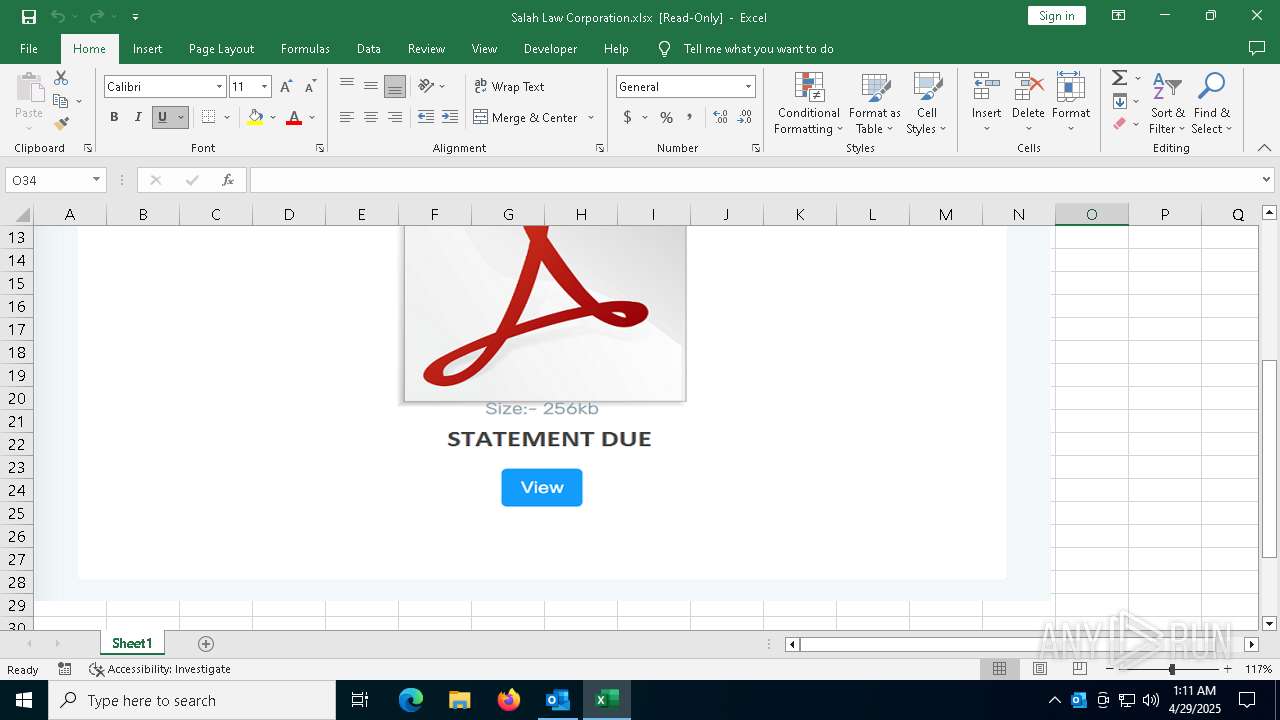Click Decrease Decimal icon
Image resolution: width=1280 pixels, height=720 pixels.
(x=745, y=117)
